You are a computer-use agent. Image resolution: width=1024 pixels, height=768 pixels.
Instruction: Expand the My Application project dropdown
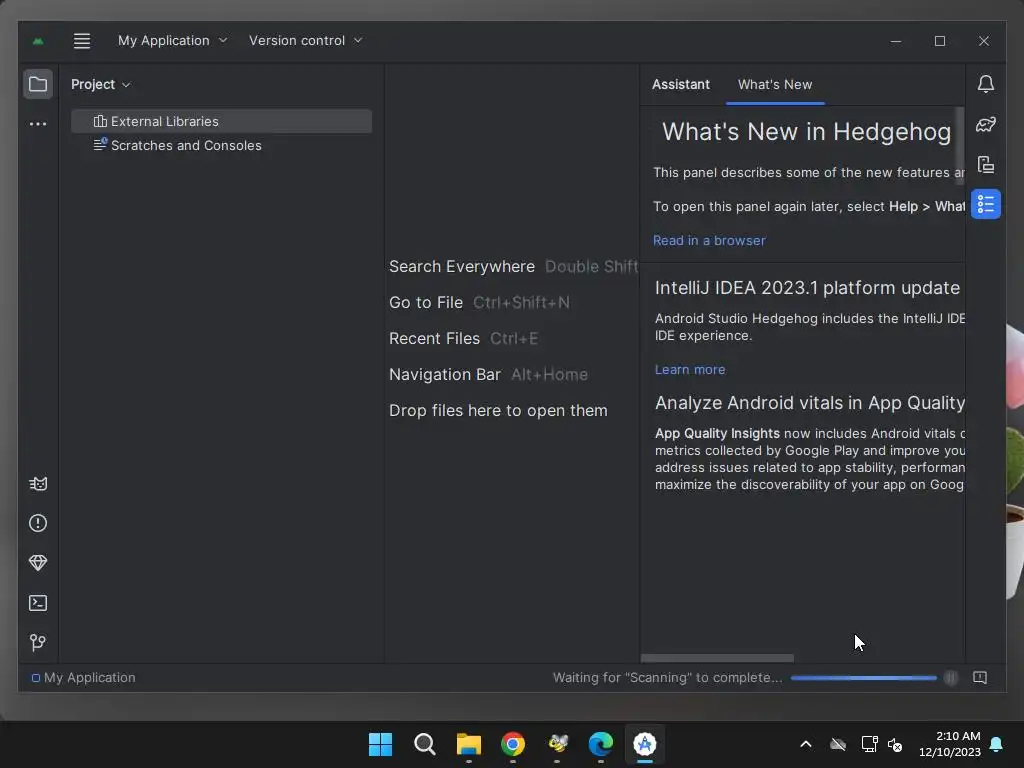[x=172, y=41]
